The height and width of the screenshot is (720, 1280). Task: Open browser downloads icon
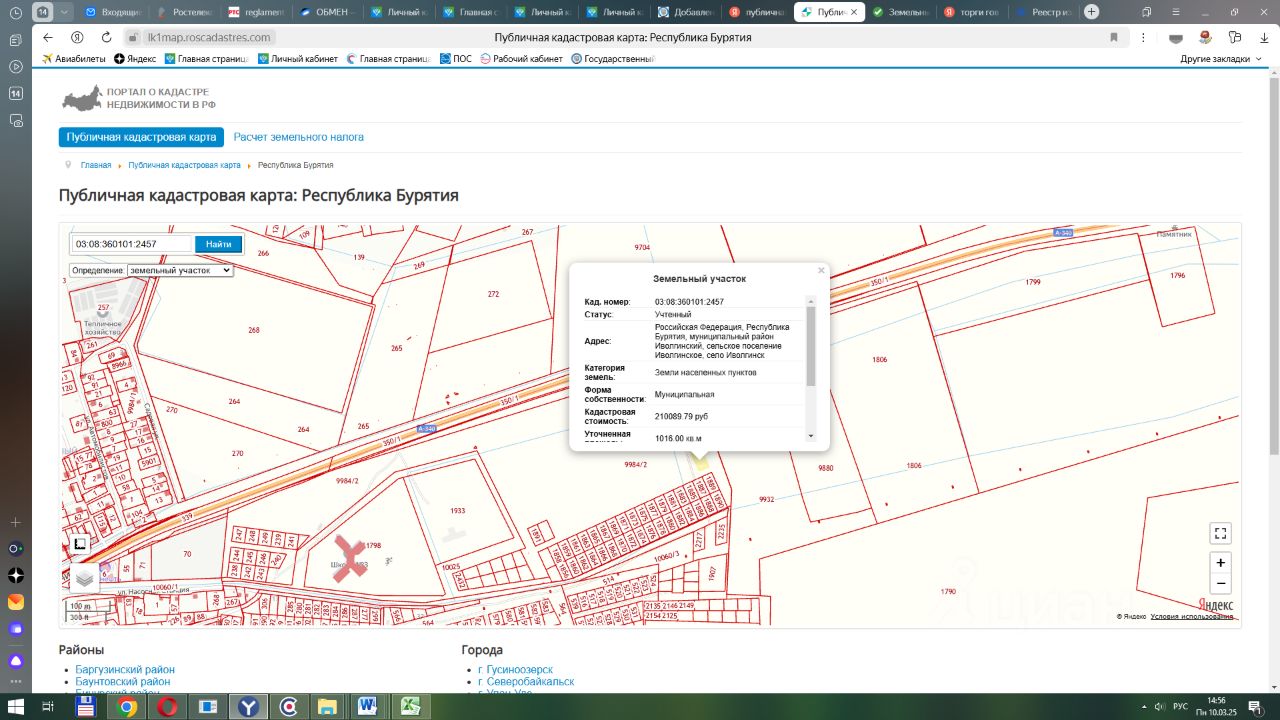(1264, 37)
